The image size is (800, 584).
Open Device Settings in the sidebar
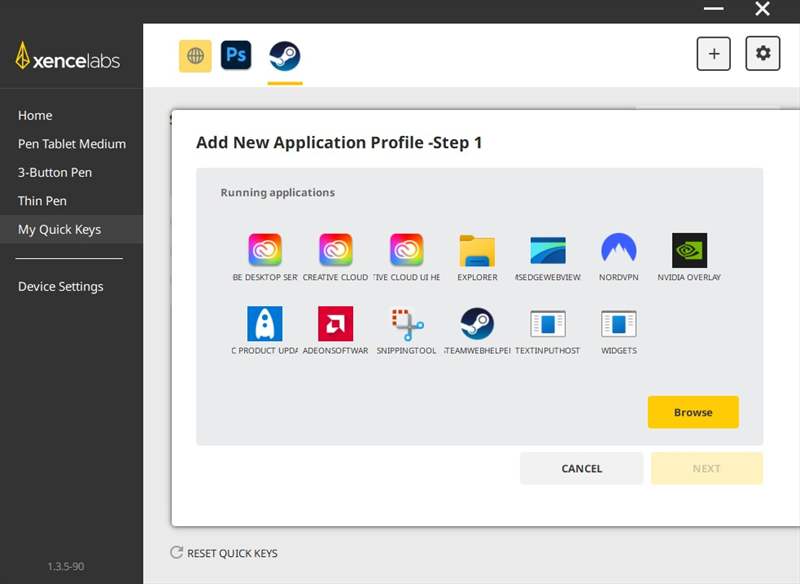click(x=61, y=287)
